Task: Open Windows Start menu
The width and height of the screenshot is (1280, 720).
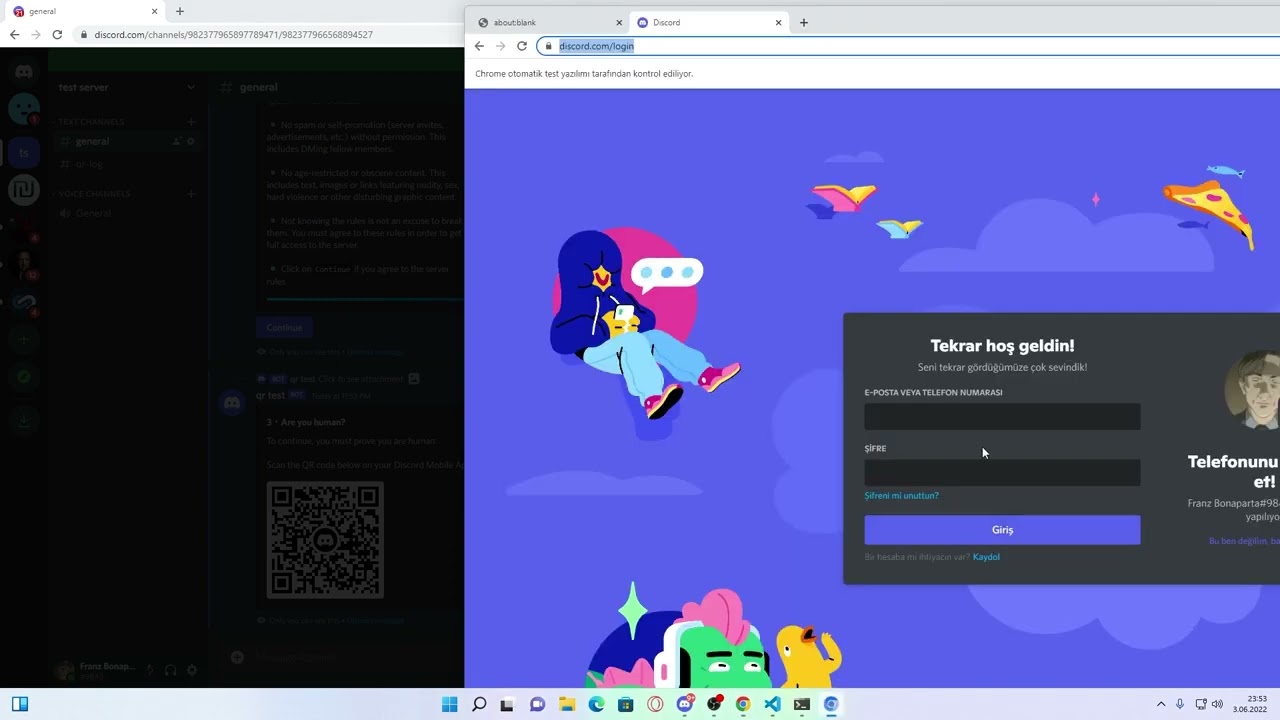Action: pyautogui.click(x=450, y=704)
